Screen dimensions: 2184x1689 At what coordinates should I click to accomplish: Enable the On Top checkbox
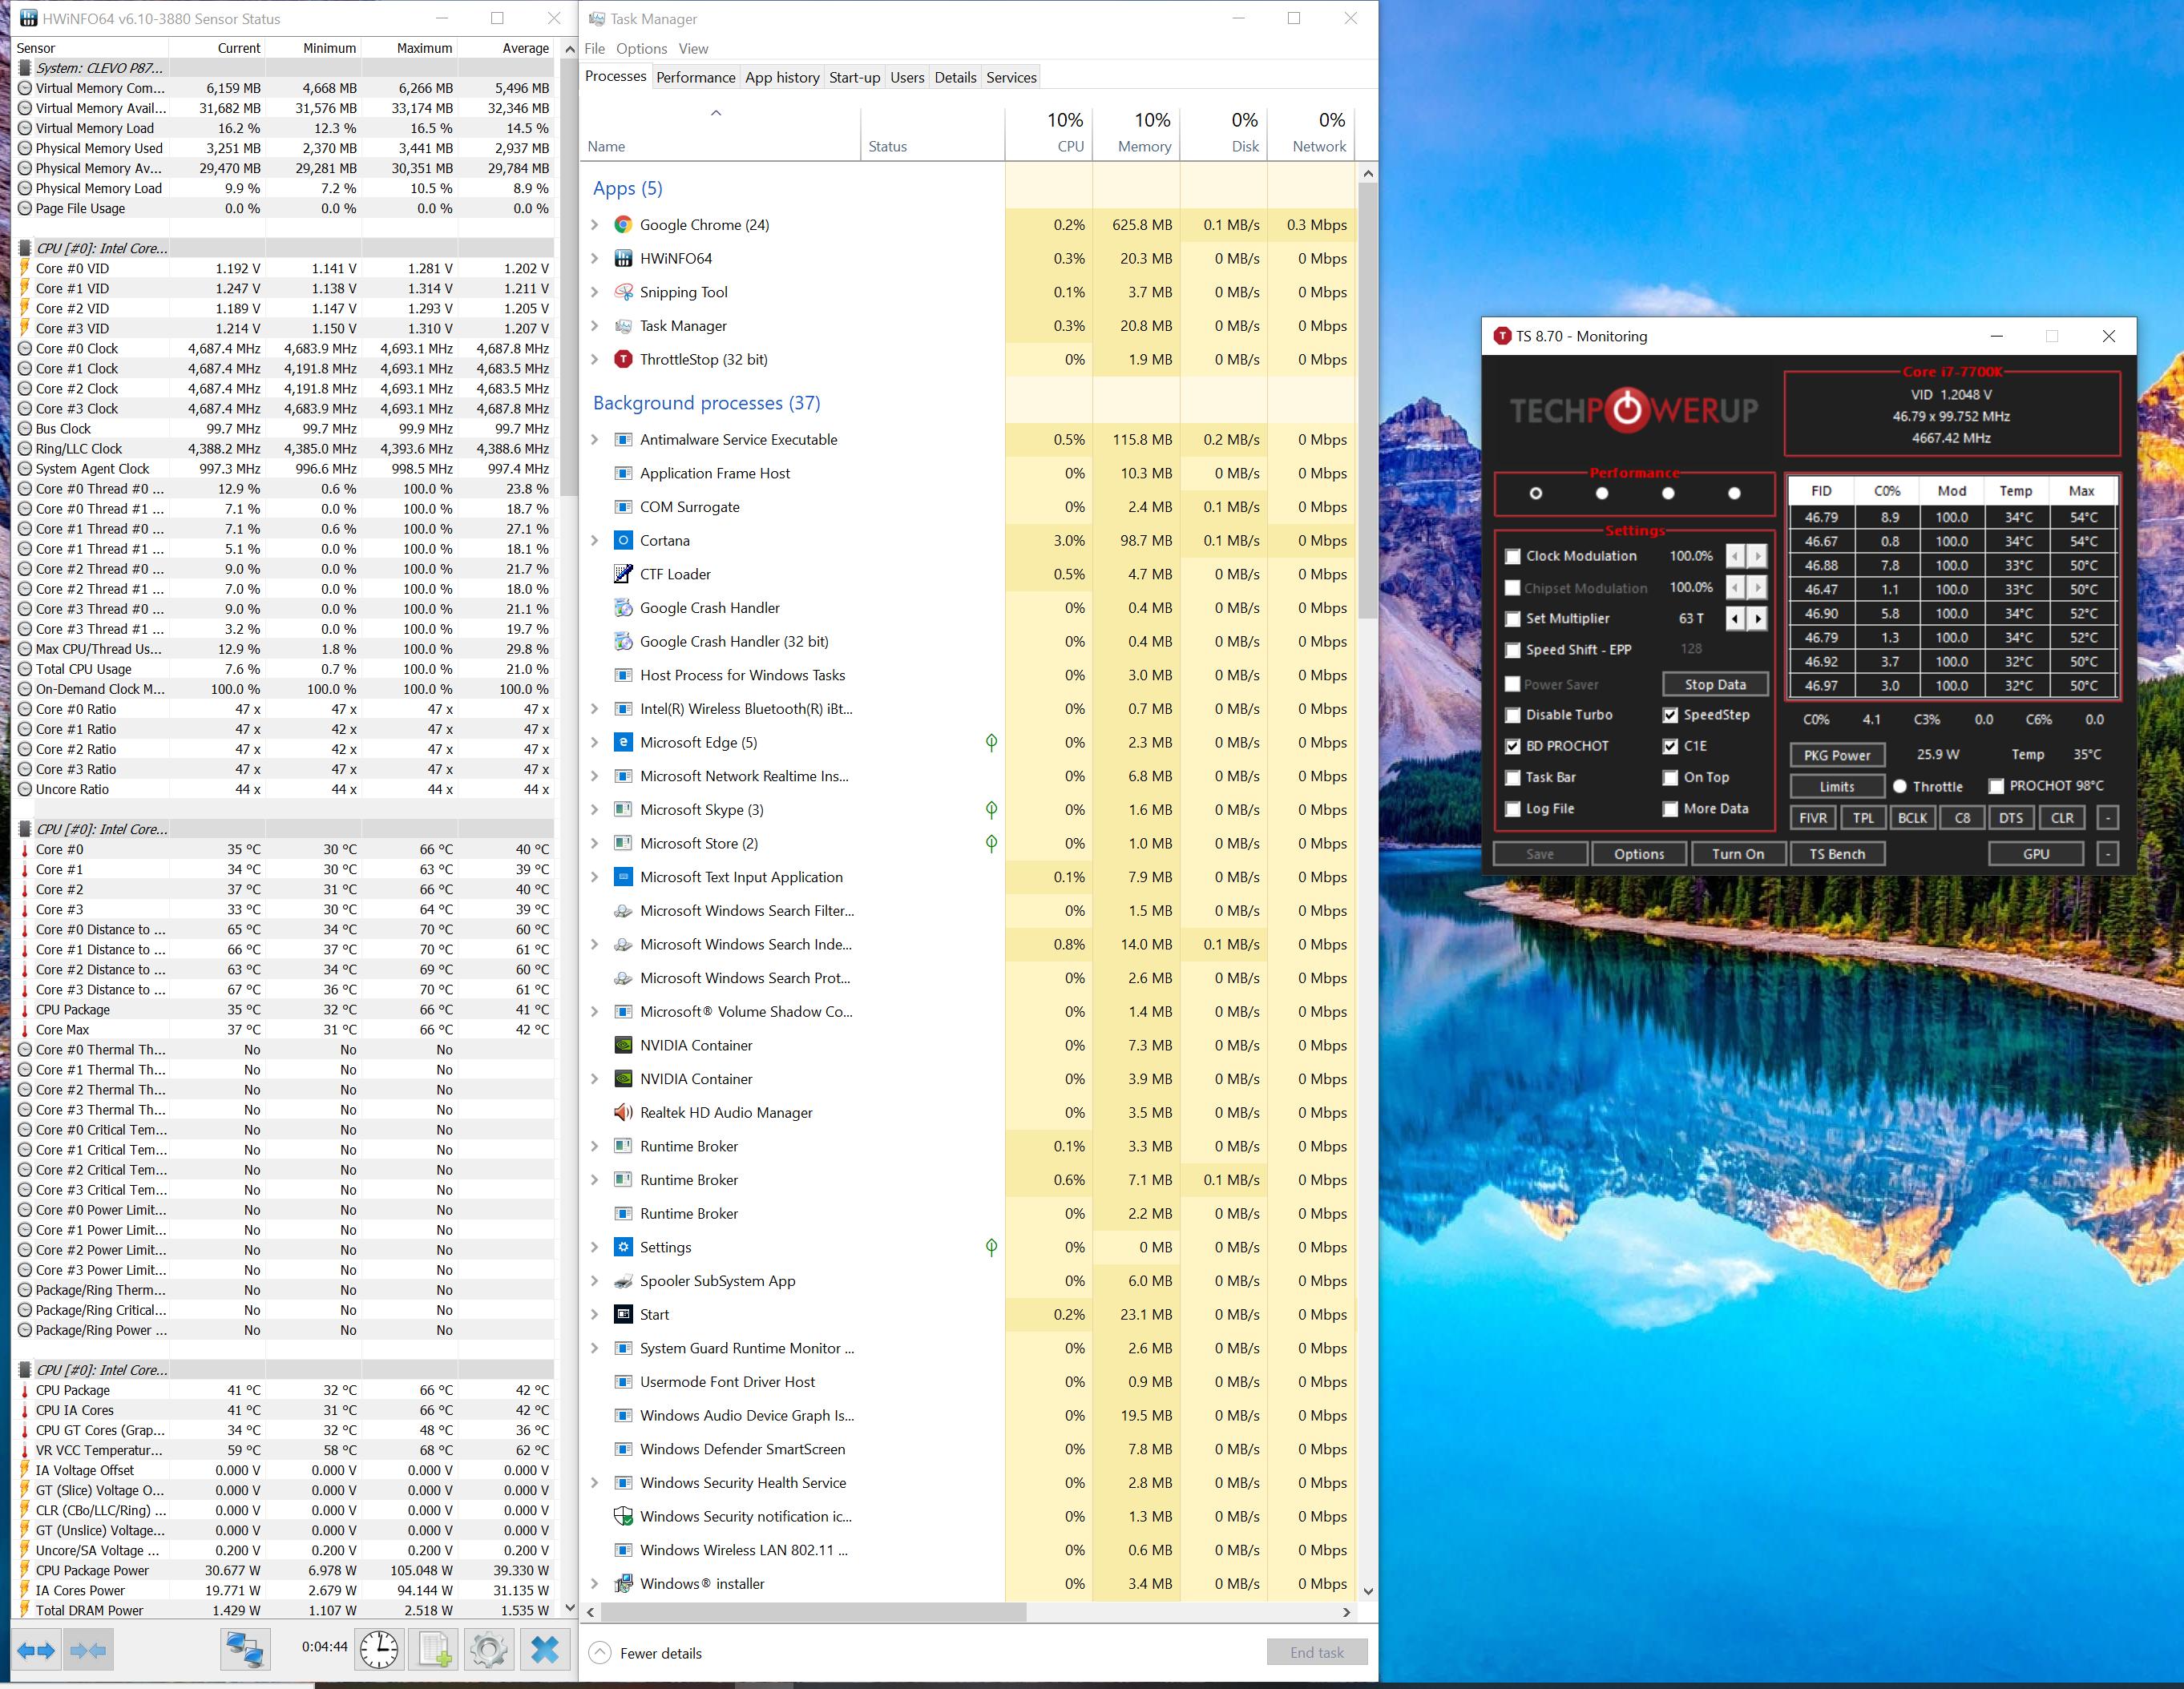tap(1670, 778)
